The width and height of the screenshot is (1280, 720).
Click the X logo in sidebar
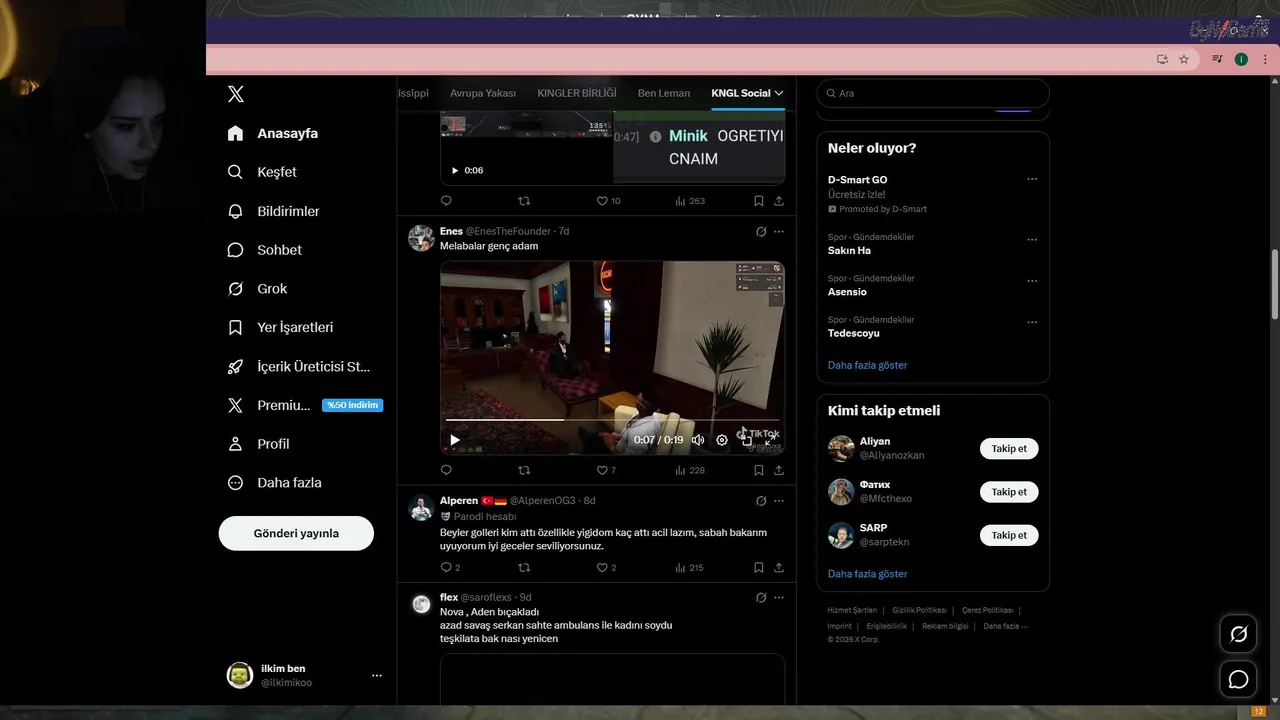(x=236, y=94)
